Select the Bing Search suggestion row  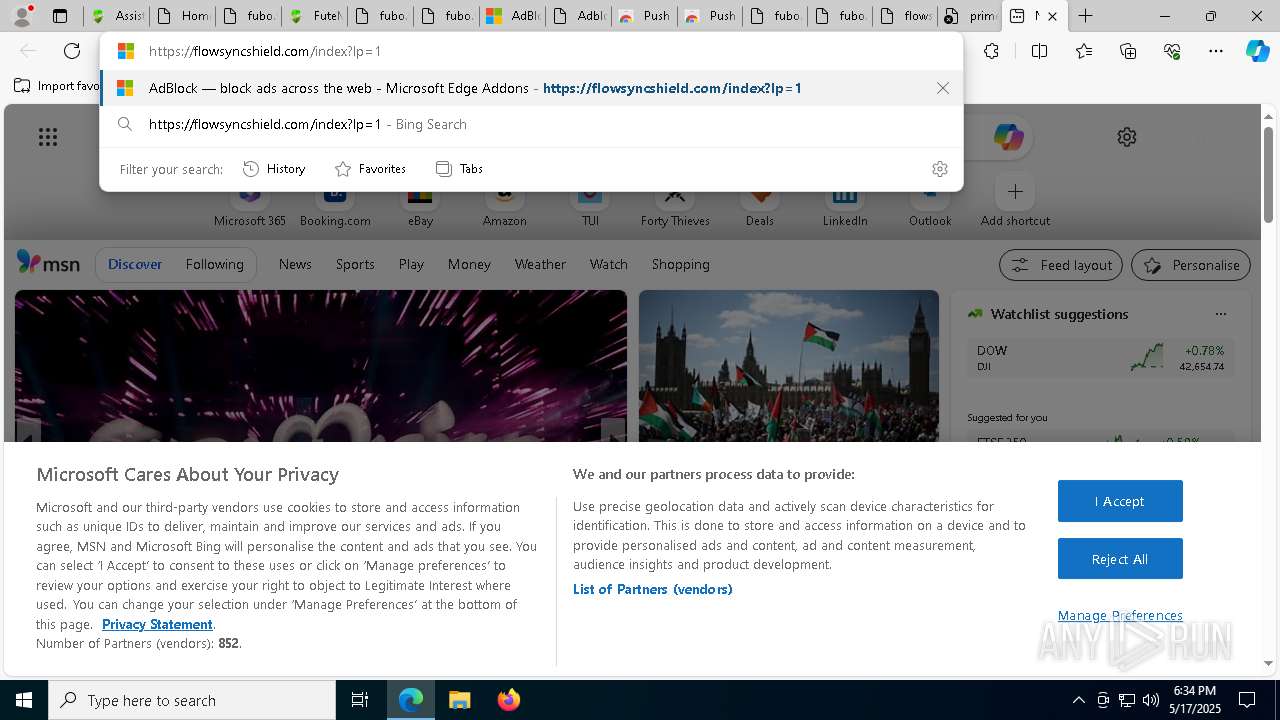[x=531, y=124]
